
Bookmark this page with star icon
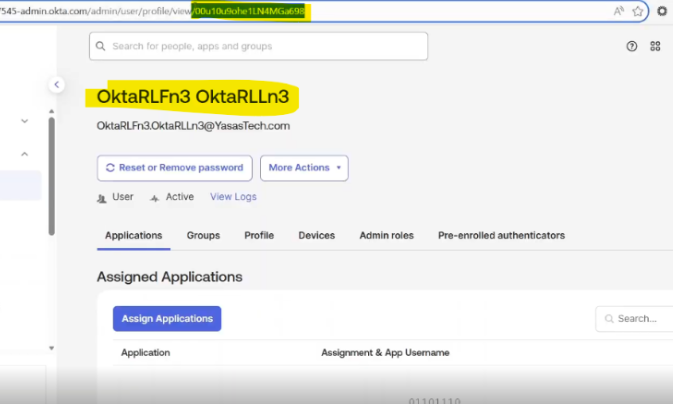point(638,11)
